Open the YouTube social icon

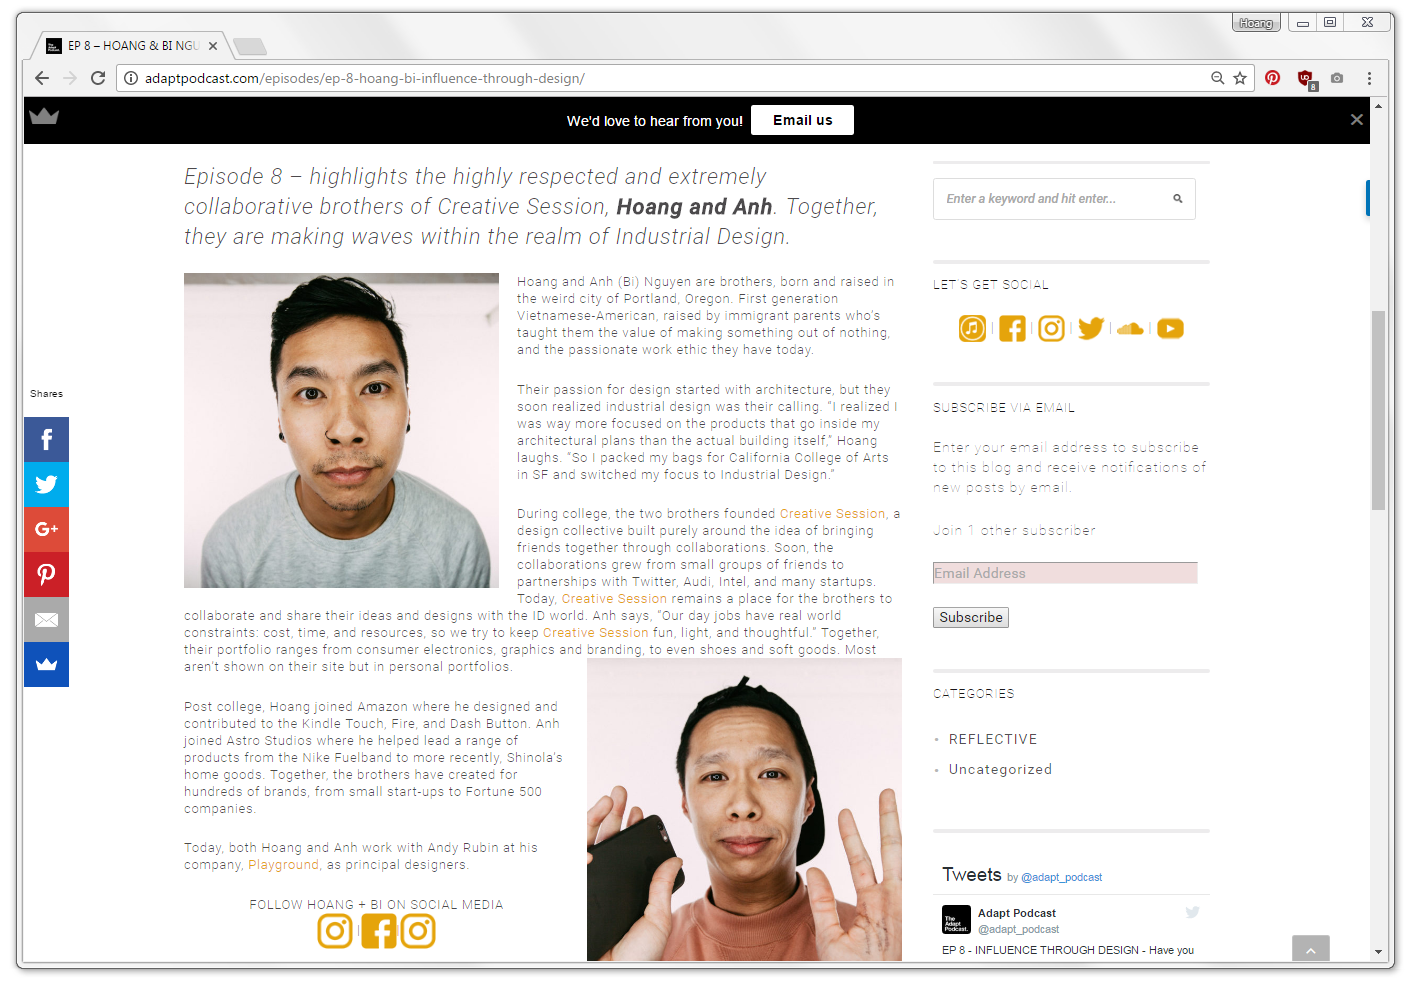(1170, 329)
